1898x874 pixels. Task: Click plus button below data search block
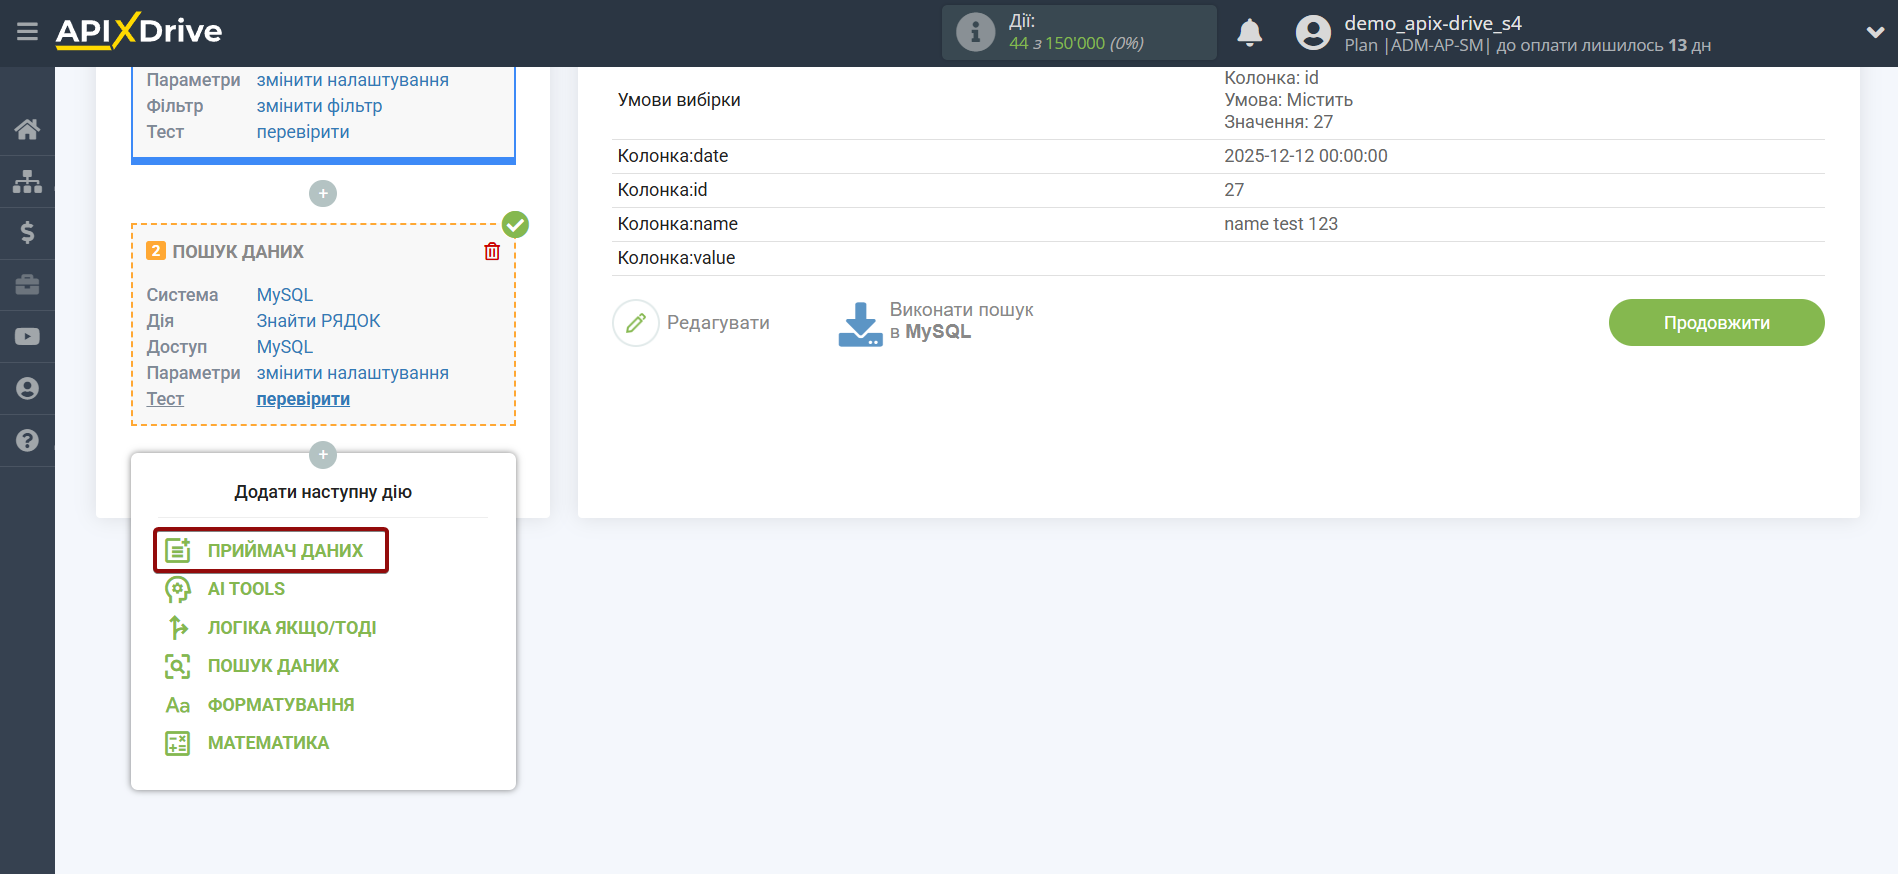tap(323, 455)
